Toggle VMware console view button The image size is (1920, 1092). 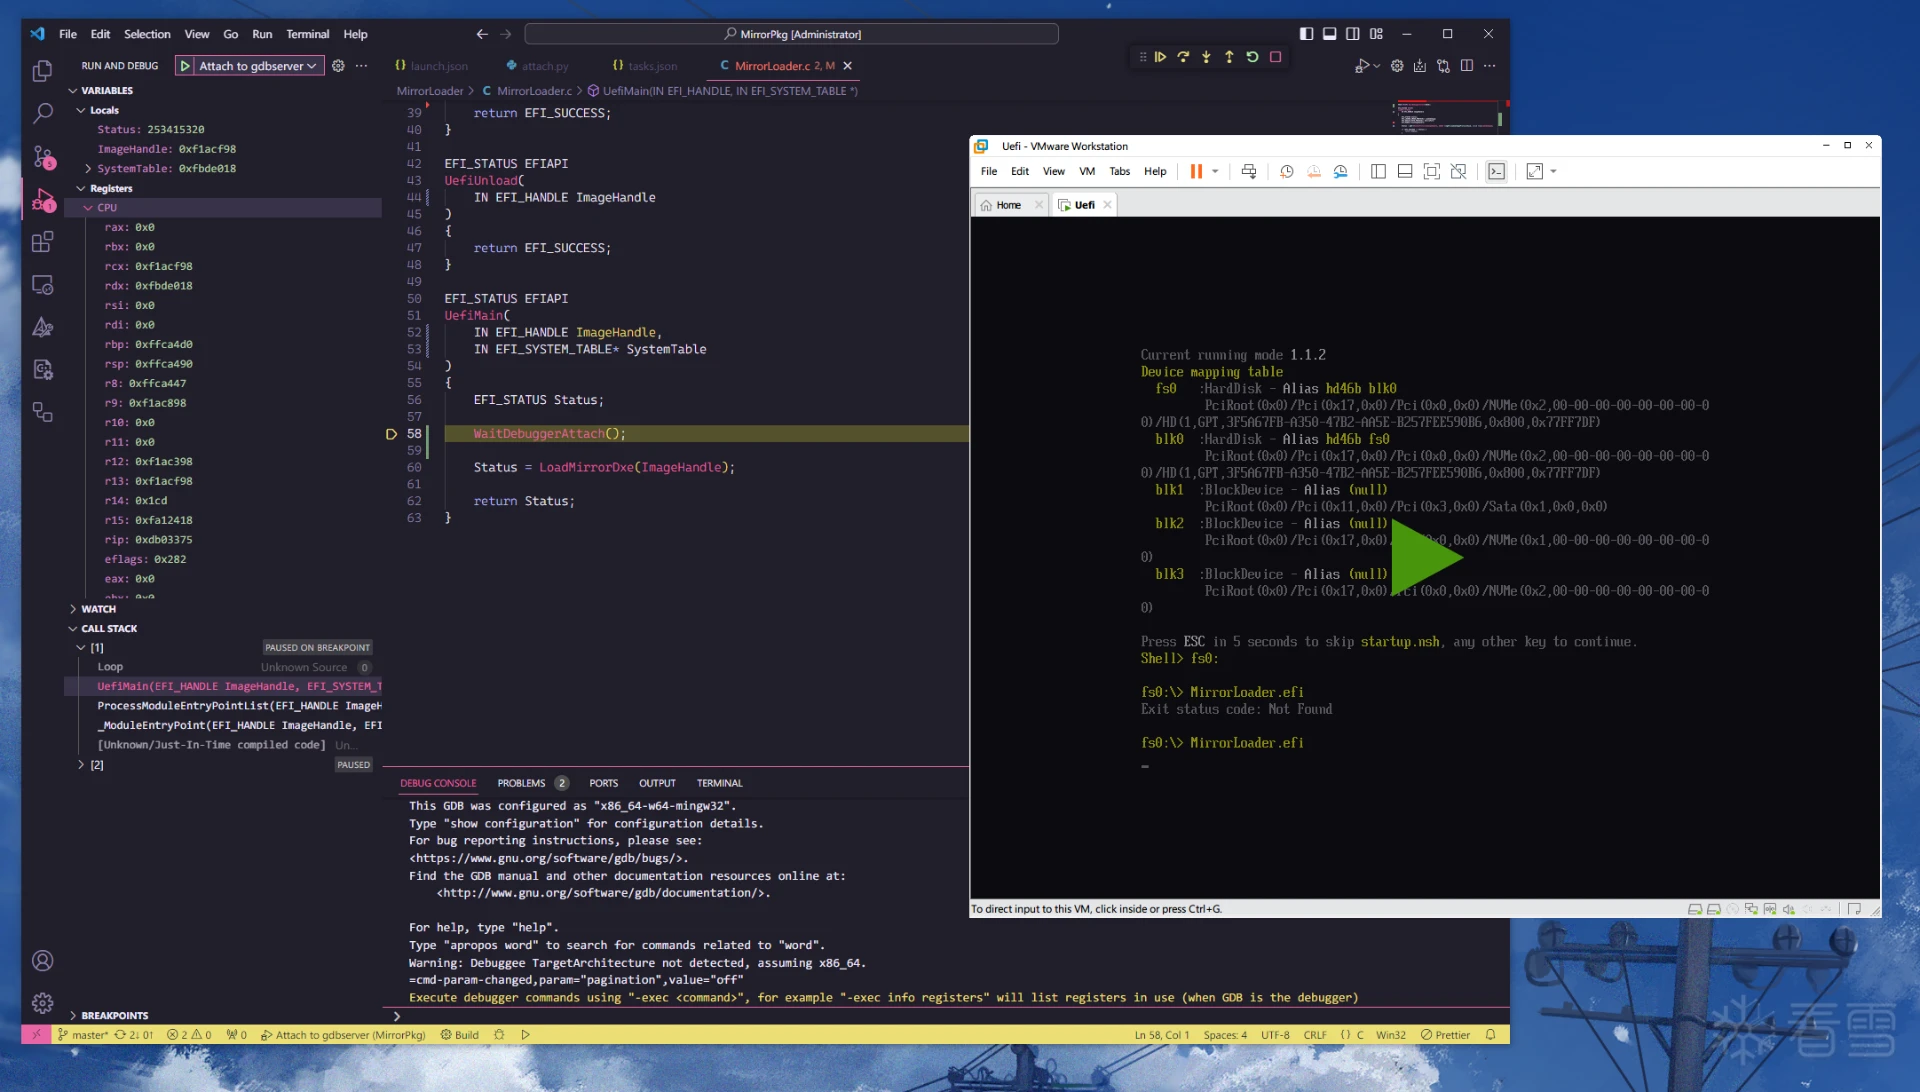tap(1496, 171)
